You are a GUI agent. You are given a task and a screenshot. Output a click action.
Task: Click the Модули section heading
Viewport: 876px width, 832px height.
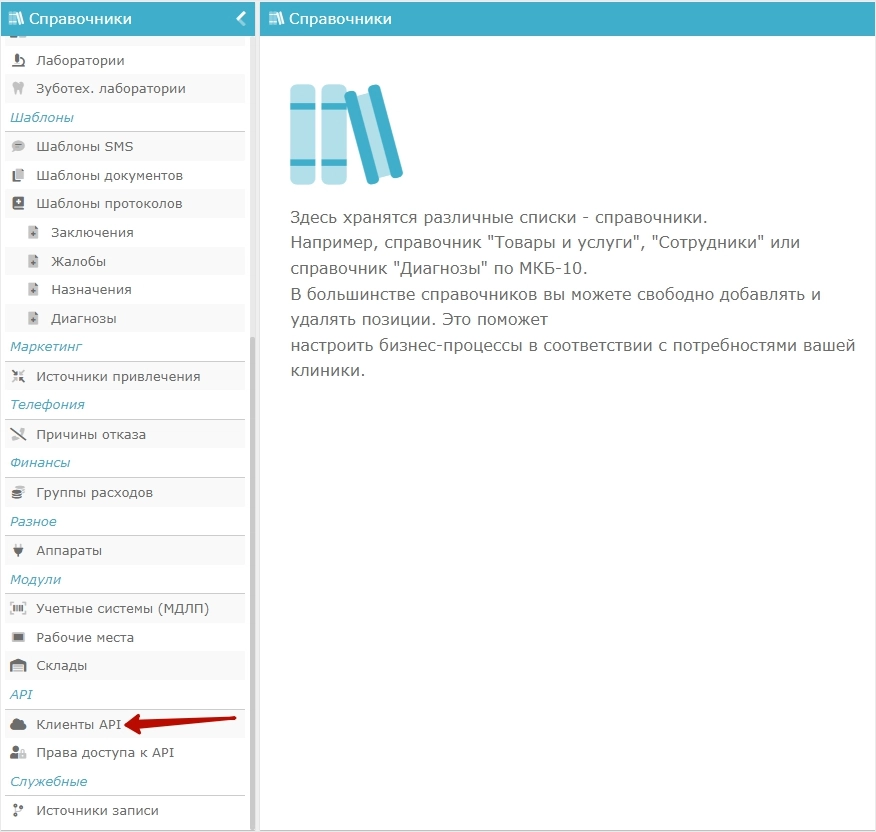pos(36,579)
